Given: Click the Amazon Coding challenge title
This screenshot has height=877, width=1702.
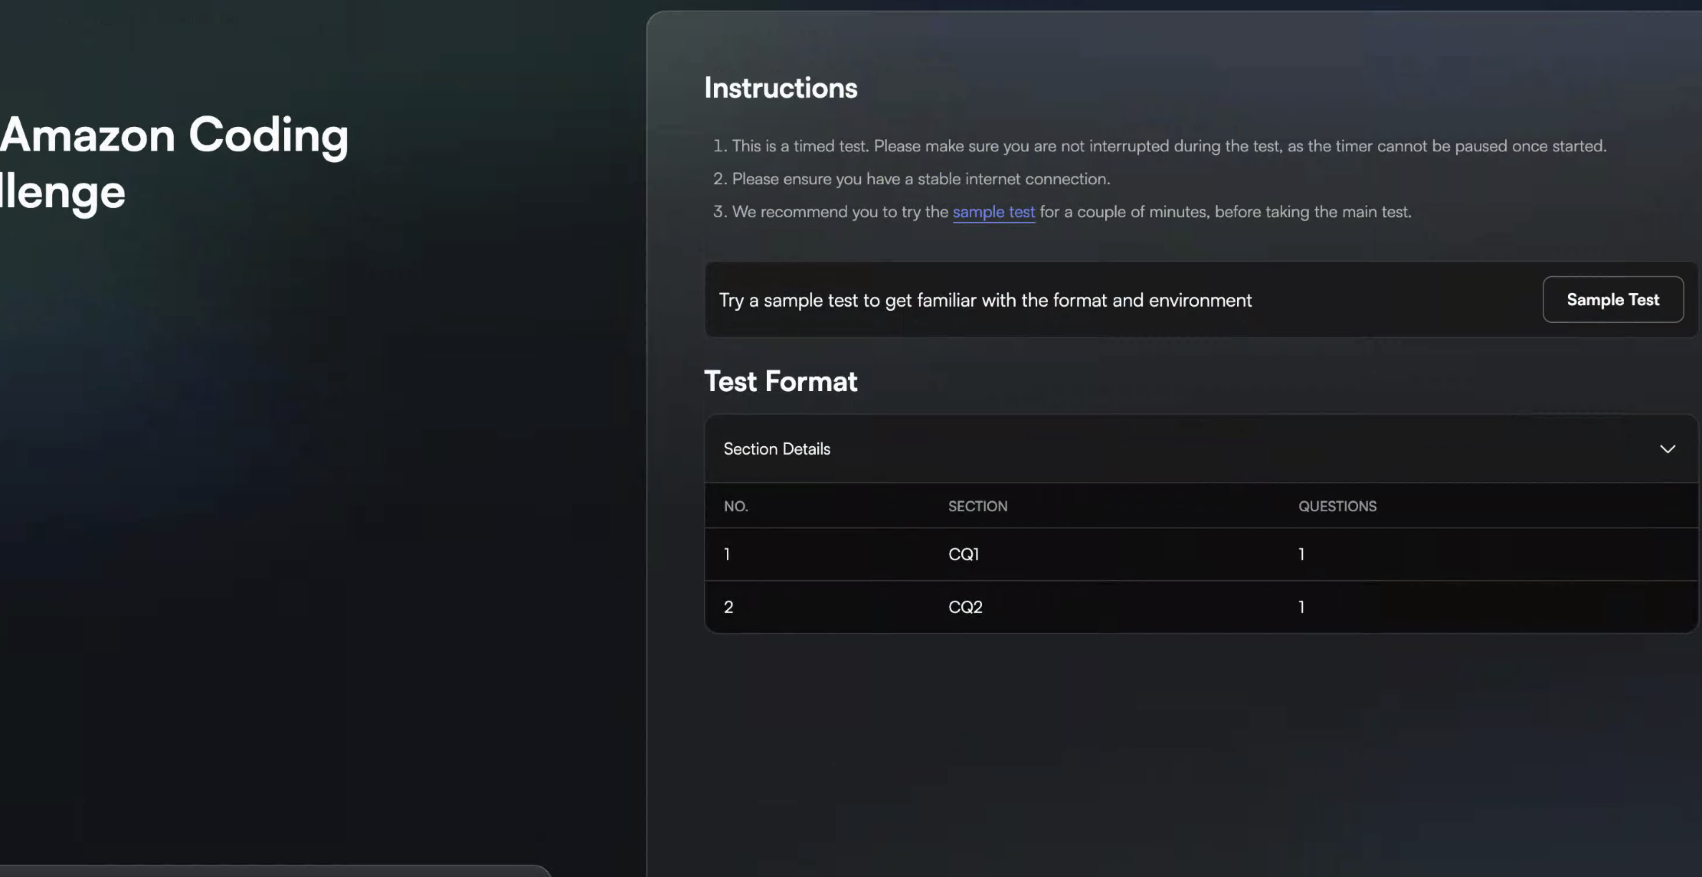Looking at the screenshot, I should (174, 163).
